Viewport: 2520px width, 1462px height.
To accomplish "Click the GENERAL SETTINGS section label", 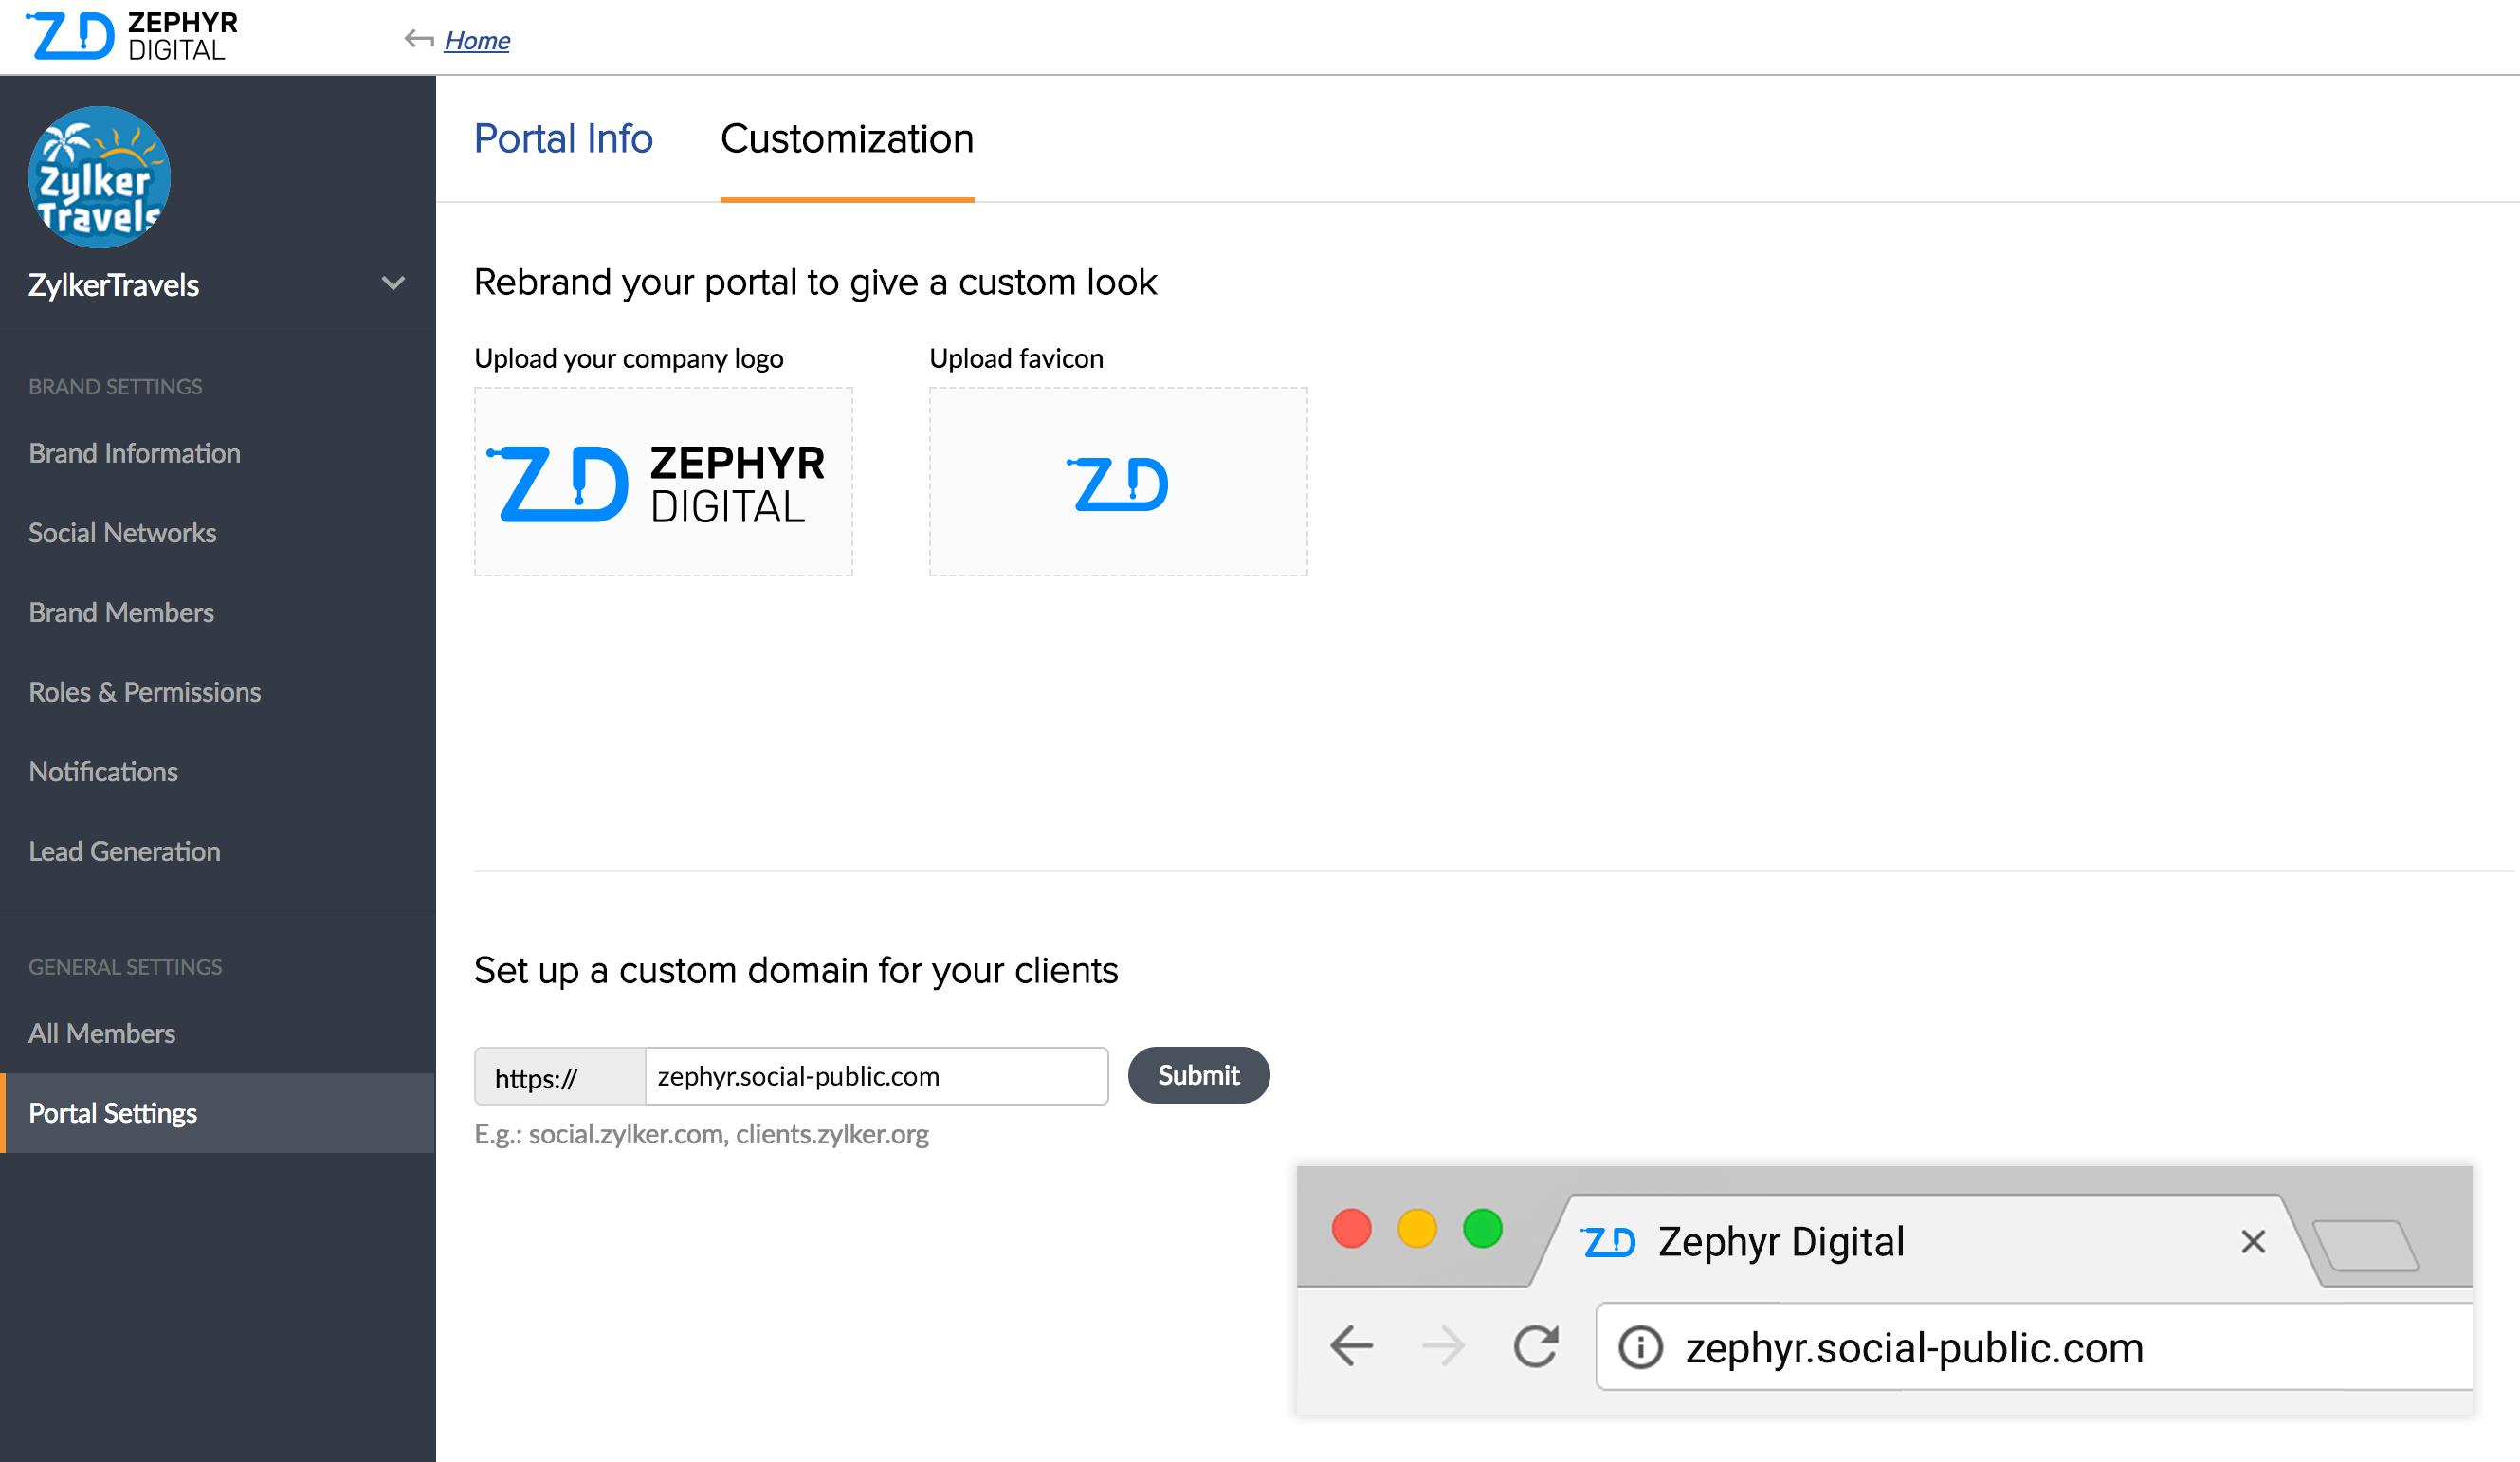I will tap(126, 967).
